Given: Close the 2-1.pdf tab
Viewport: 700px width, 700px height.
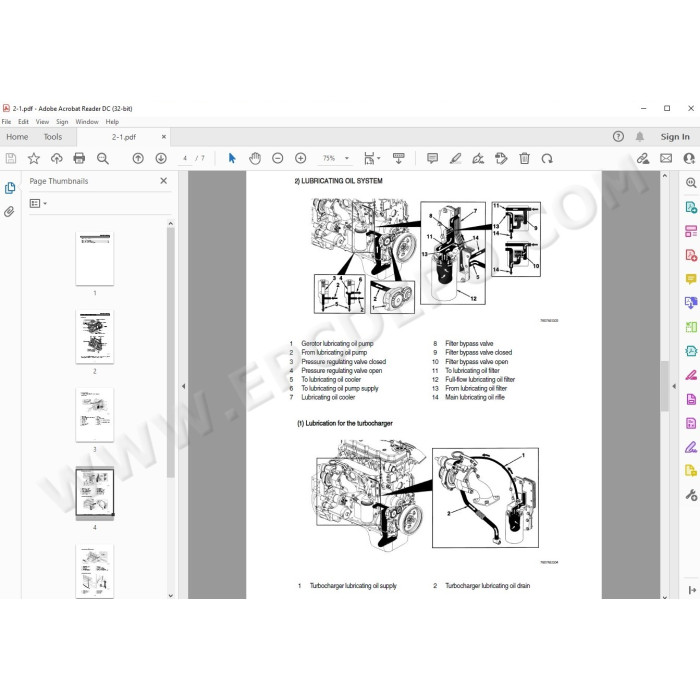Looking at the screenshot, I should click(164, 137).
